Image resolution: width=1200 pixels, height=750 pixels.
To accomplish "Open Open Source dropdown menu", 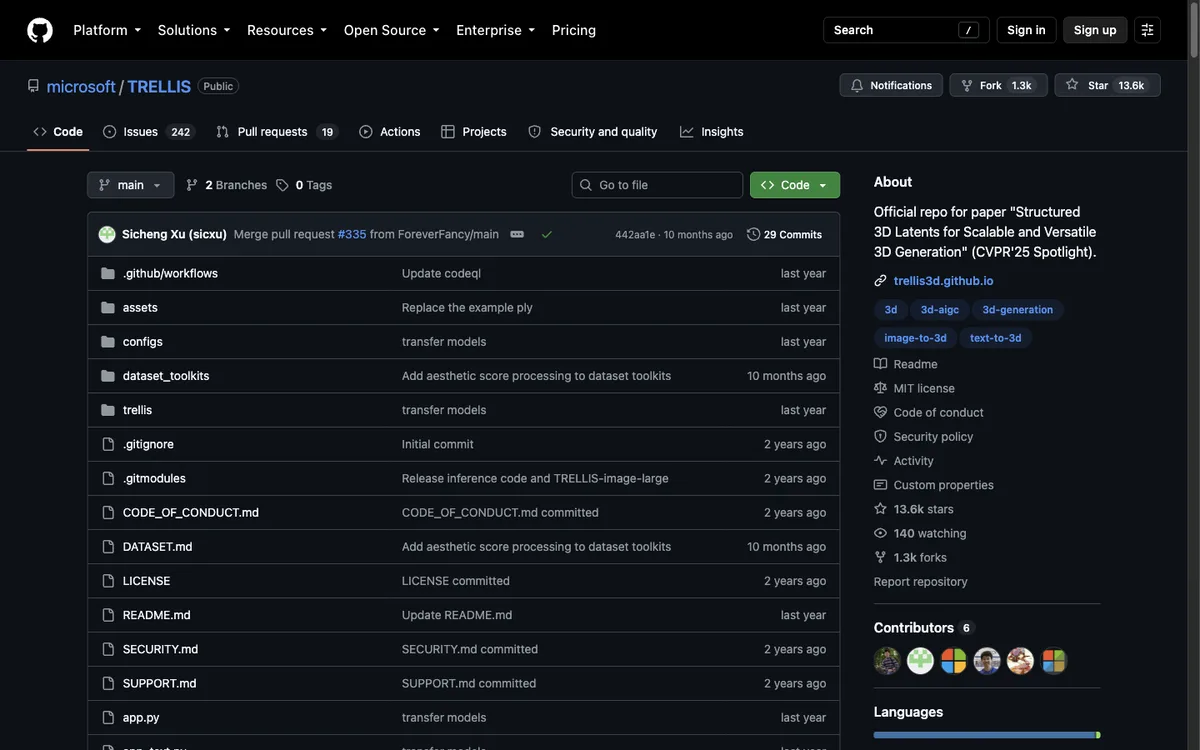I will click(392, 30).
